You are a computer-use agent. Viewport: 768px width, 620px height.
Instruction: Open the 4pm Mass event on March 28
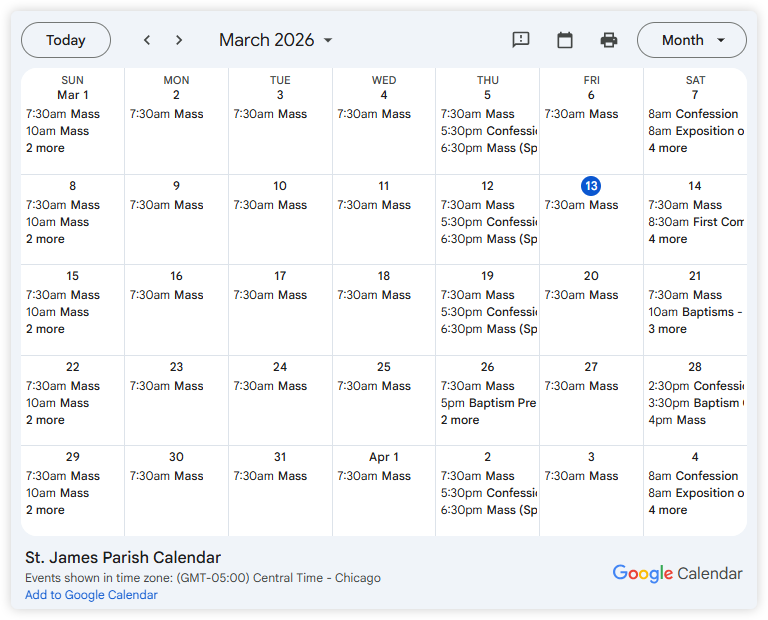[x=677, y=420]
